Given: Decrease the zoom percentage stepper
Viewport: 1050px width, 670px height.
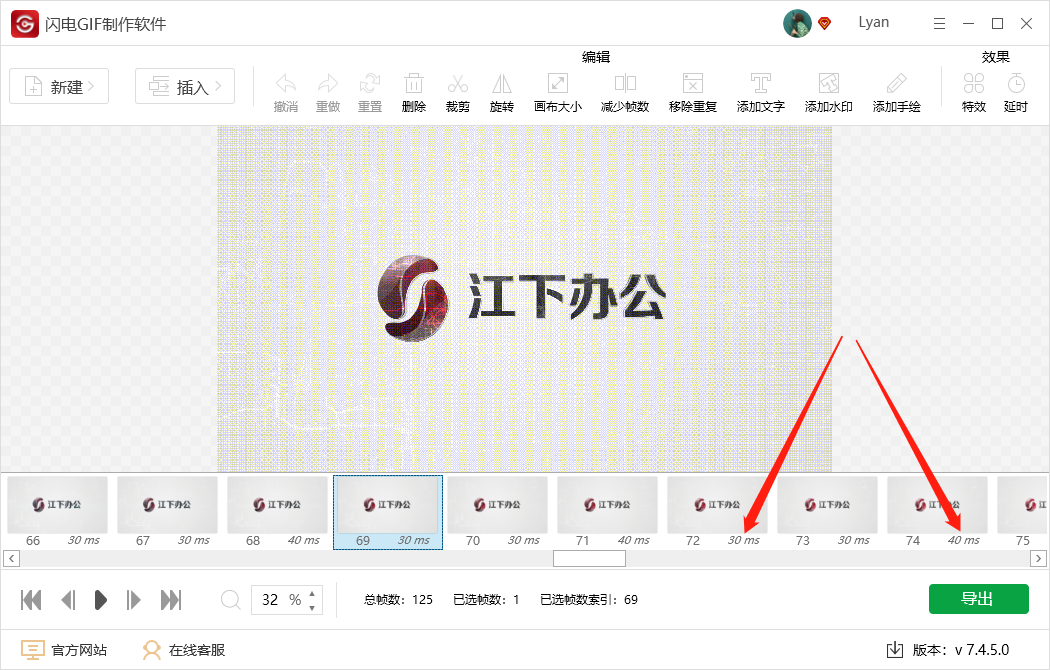Looking at the screenshot, I should click(x=312, y=608).
